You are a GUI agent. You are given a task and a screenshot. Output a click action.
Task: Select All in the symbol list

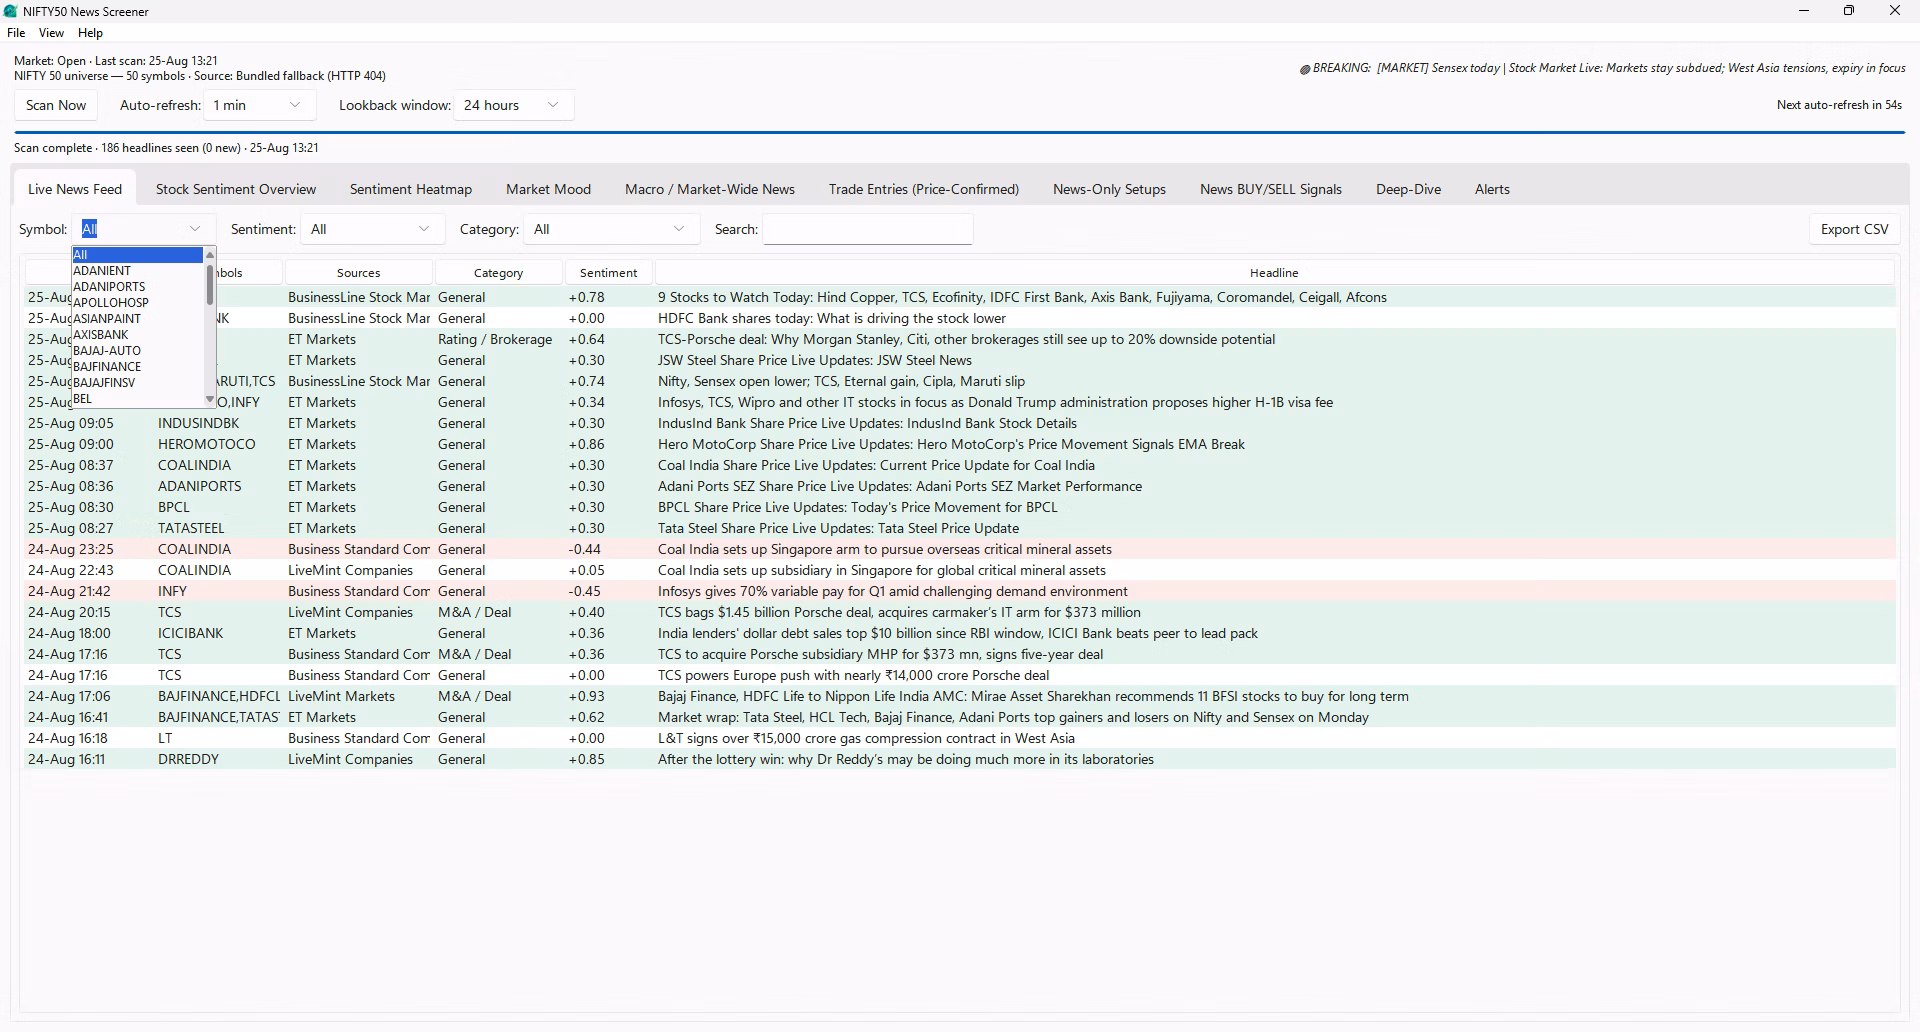138,255
